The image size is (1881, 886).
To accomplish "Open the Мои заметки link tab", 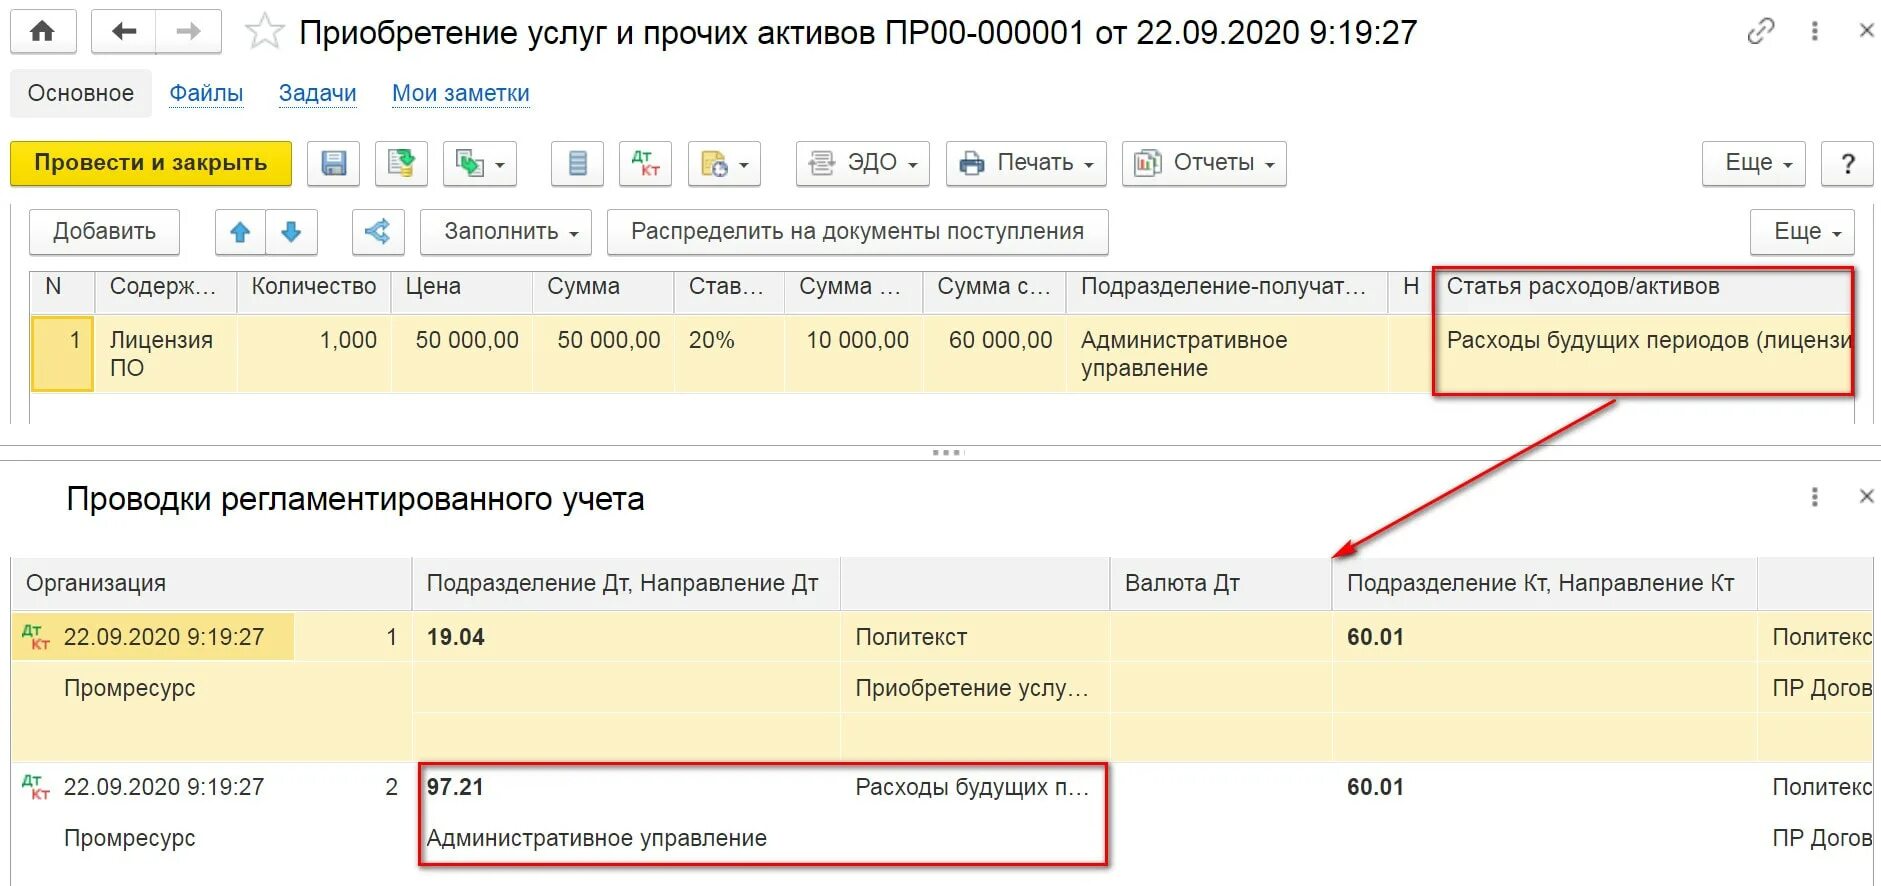I will click(461, 93).
